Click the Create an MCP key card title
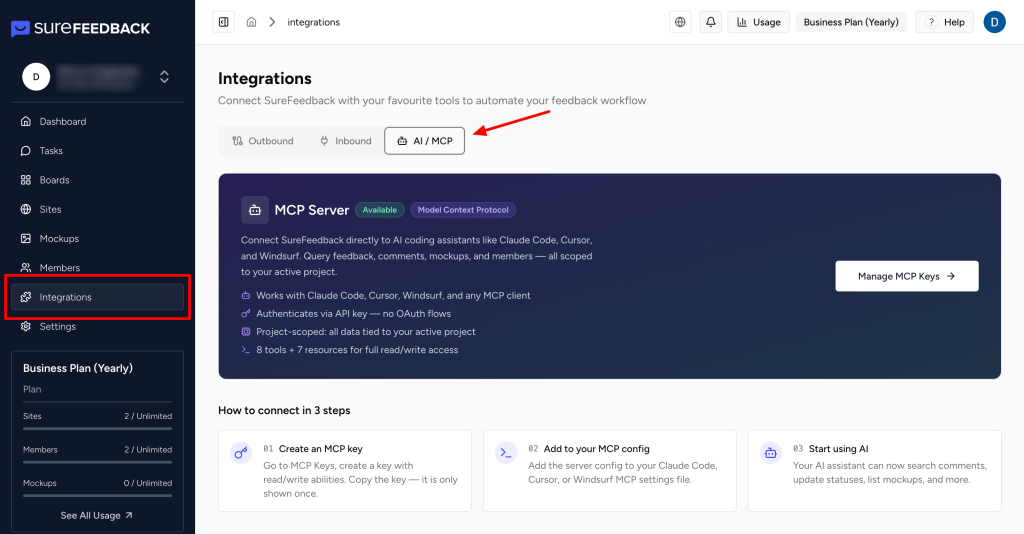 (321, 449)
